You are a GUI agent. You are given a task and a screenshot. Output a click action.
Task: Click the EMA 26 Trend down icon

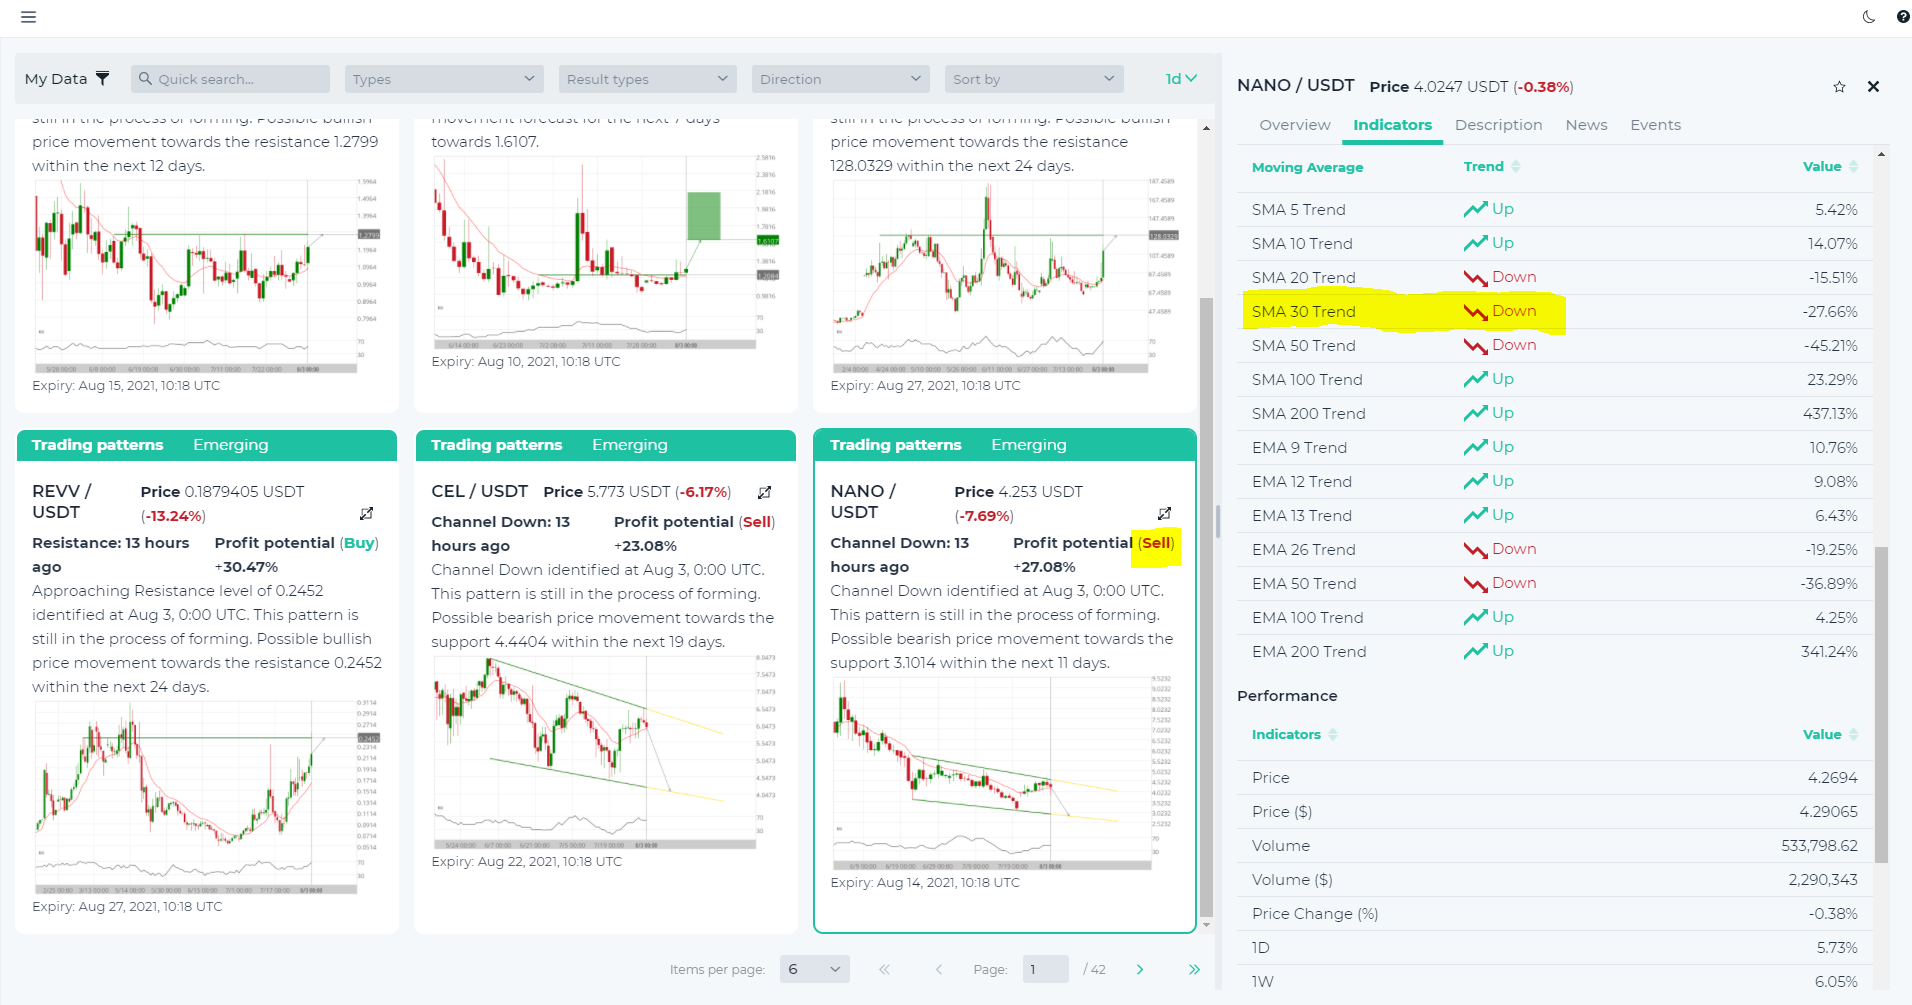tap(1475, 549)
